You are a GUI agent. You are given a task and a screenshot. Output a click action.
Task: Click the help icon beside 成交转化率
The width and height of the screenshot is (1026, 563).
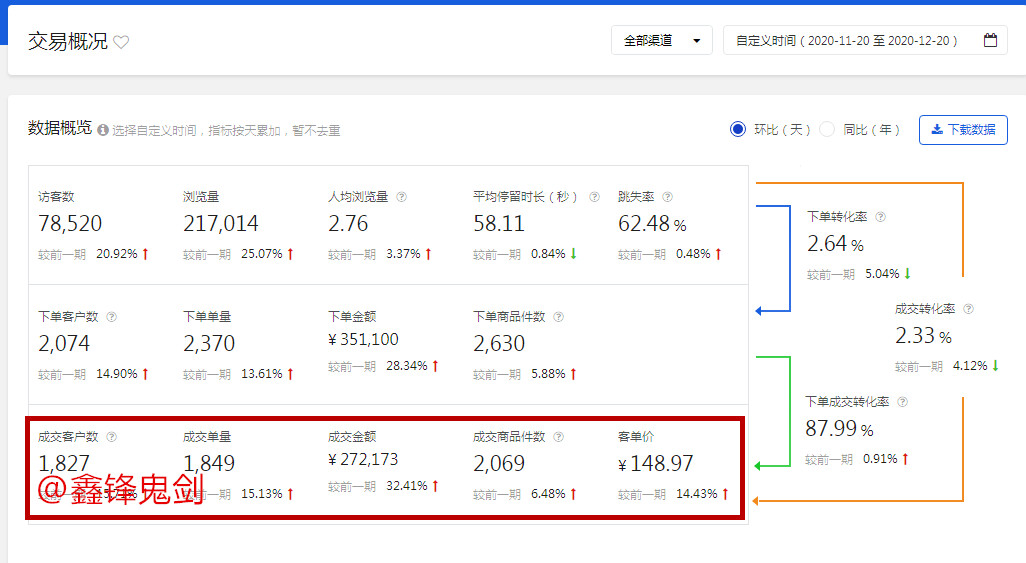(968, 310)
